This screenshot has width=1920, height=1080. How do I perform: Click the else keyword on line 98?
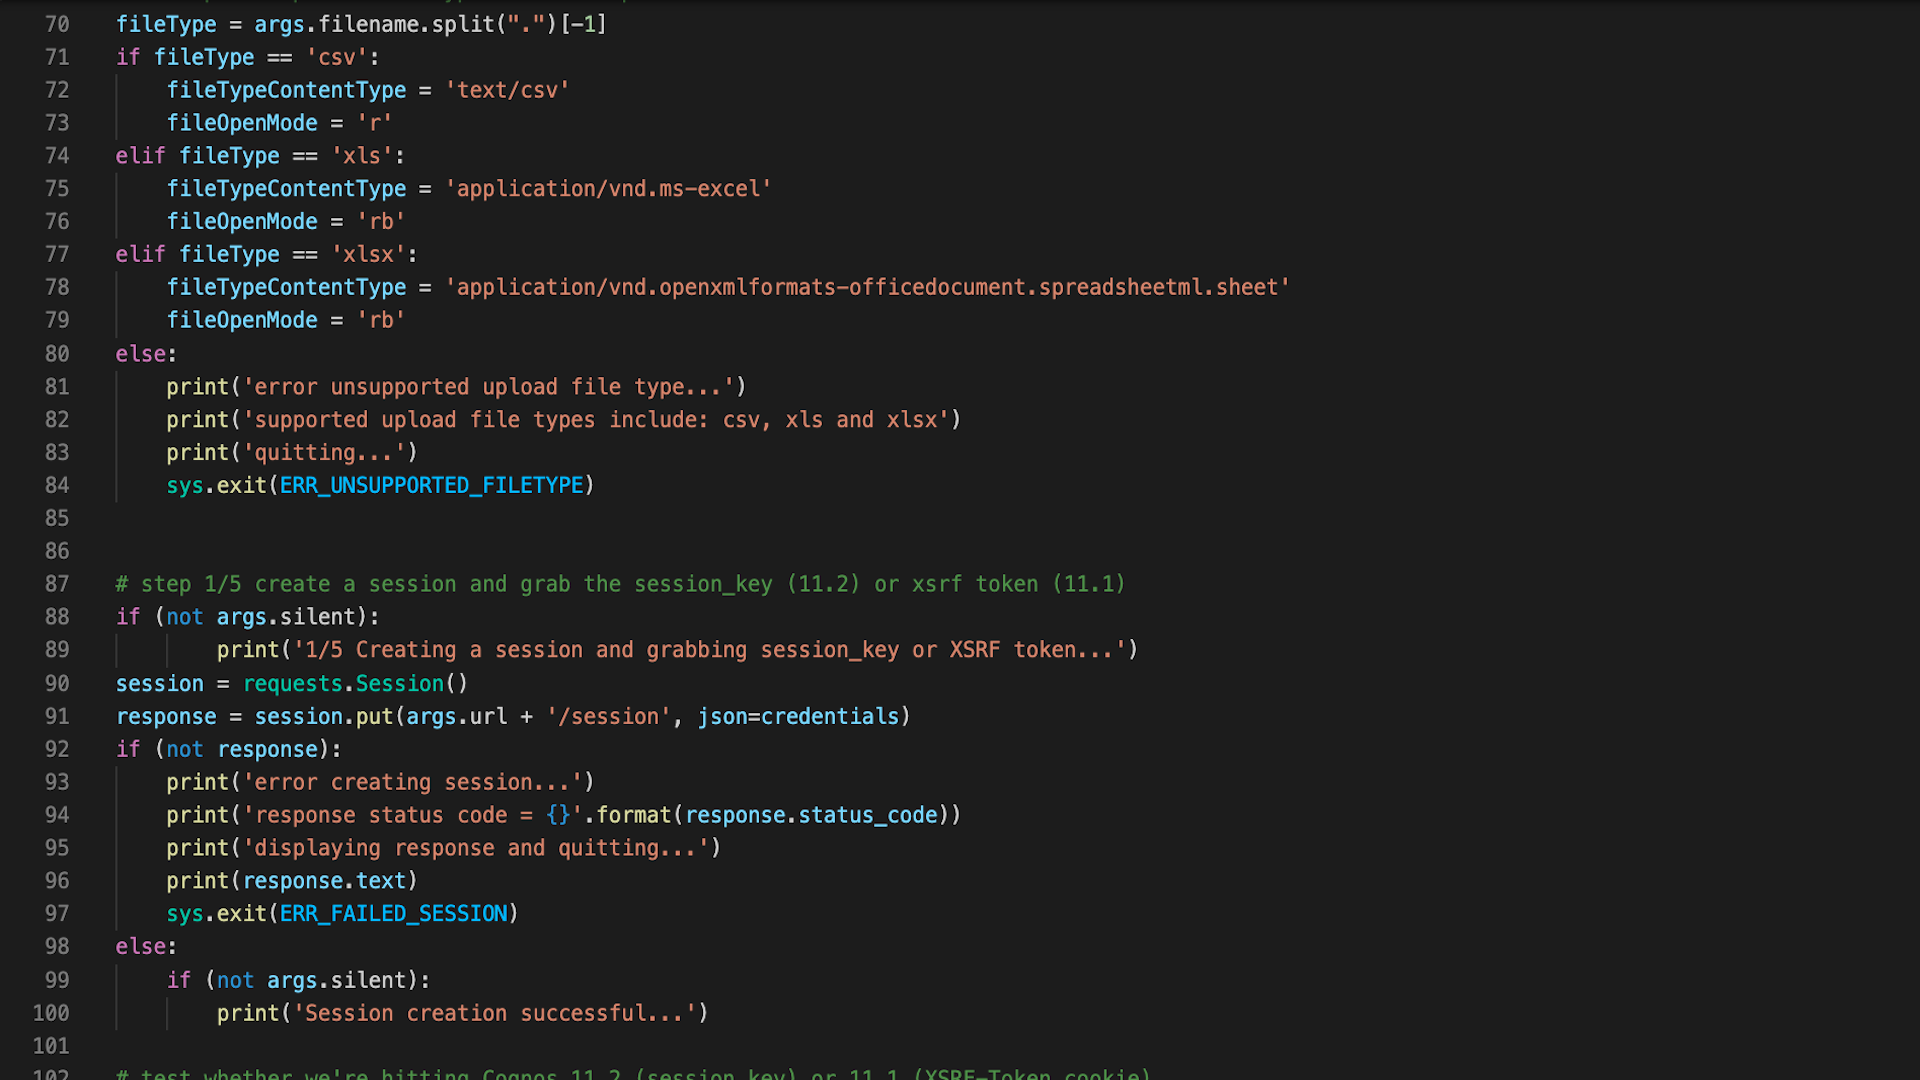coord(140,946)
